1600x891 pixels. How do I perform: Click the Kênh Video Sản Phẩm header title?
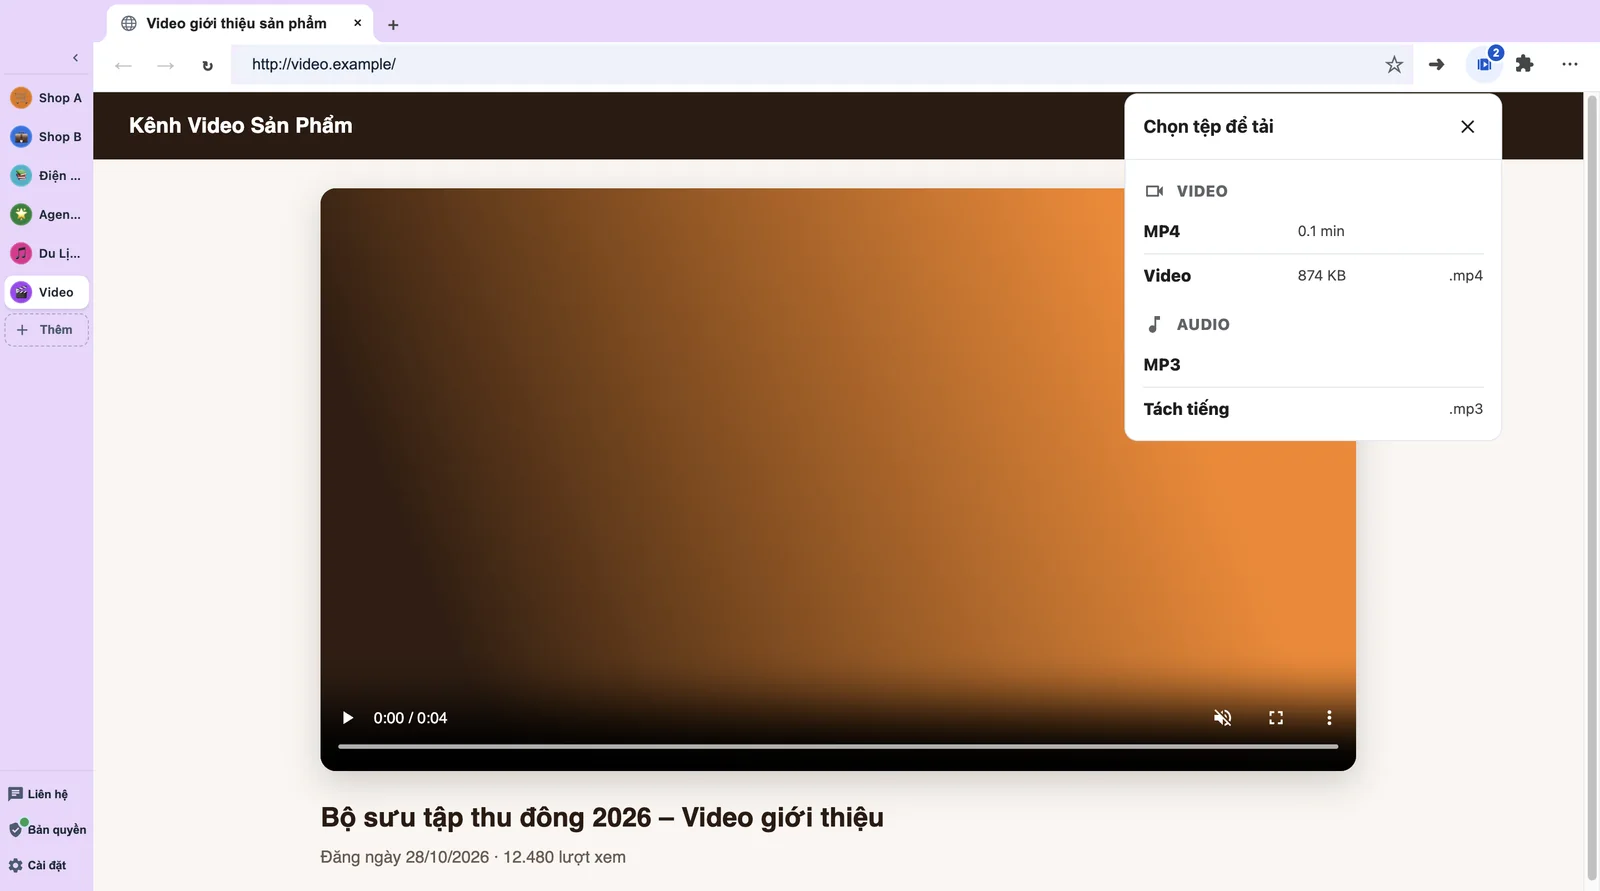click(241, 126)
